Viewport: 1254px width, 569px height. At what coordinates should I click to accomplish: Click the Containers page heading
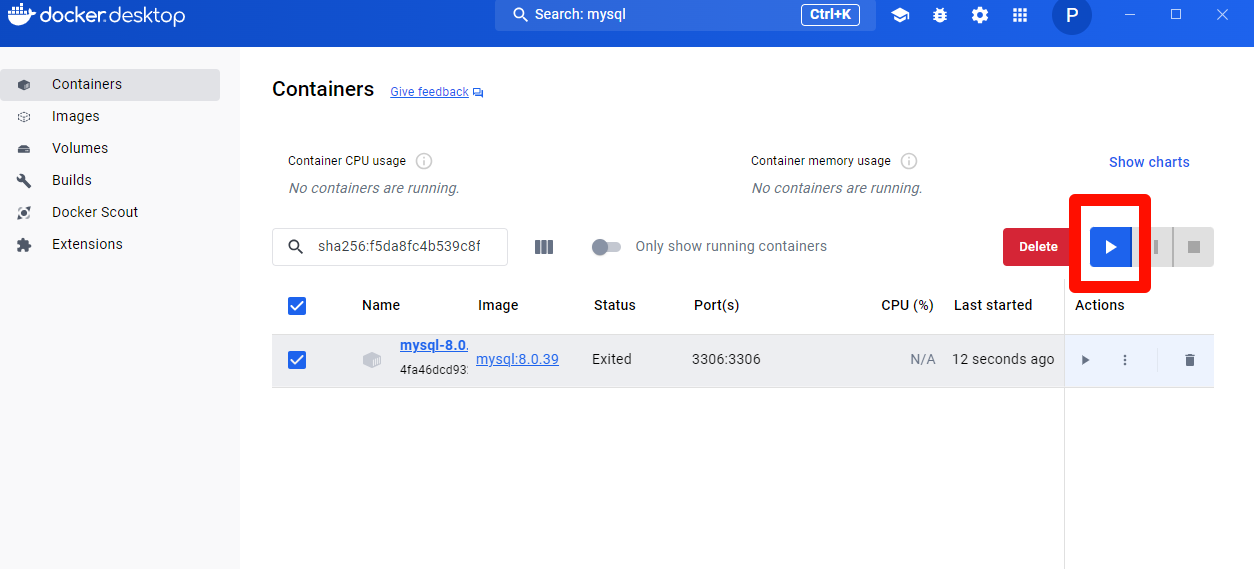click(323, 89)
